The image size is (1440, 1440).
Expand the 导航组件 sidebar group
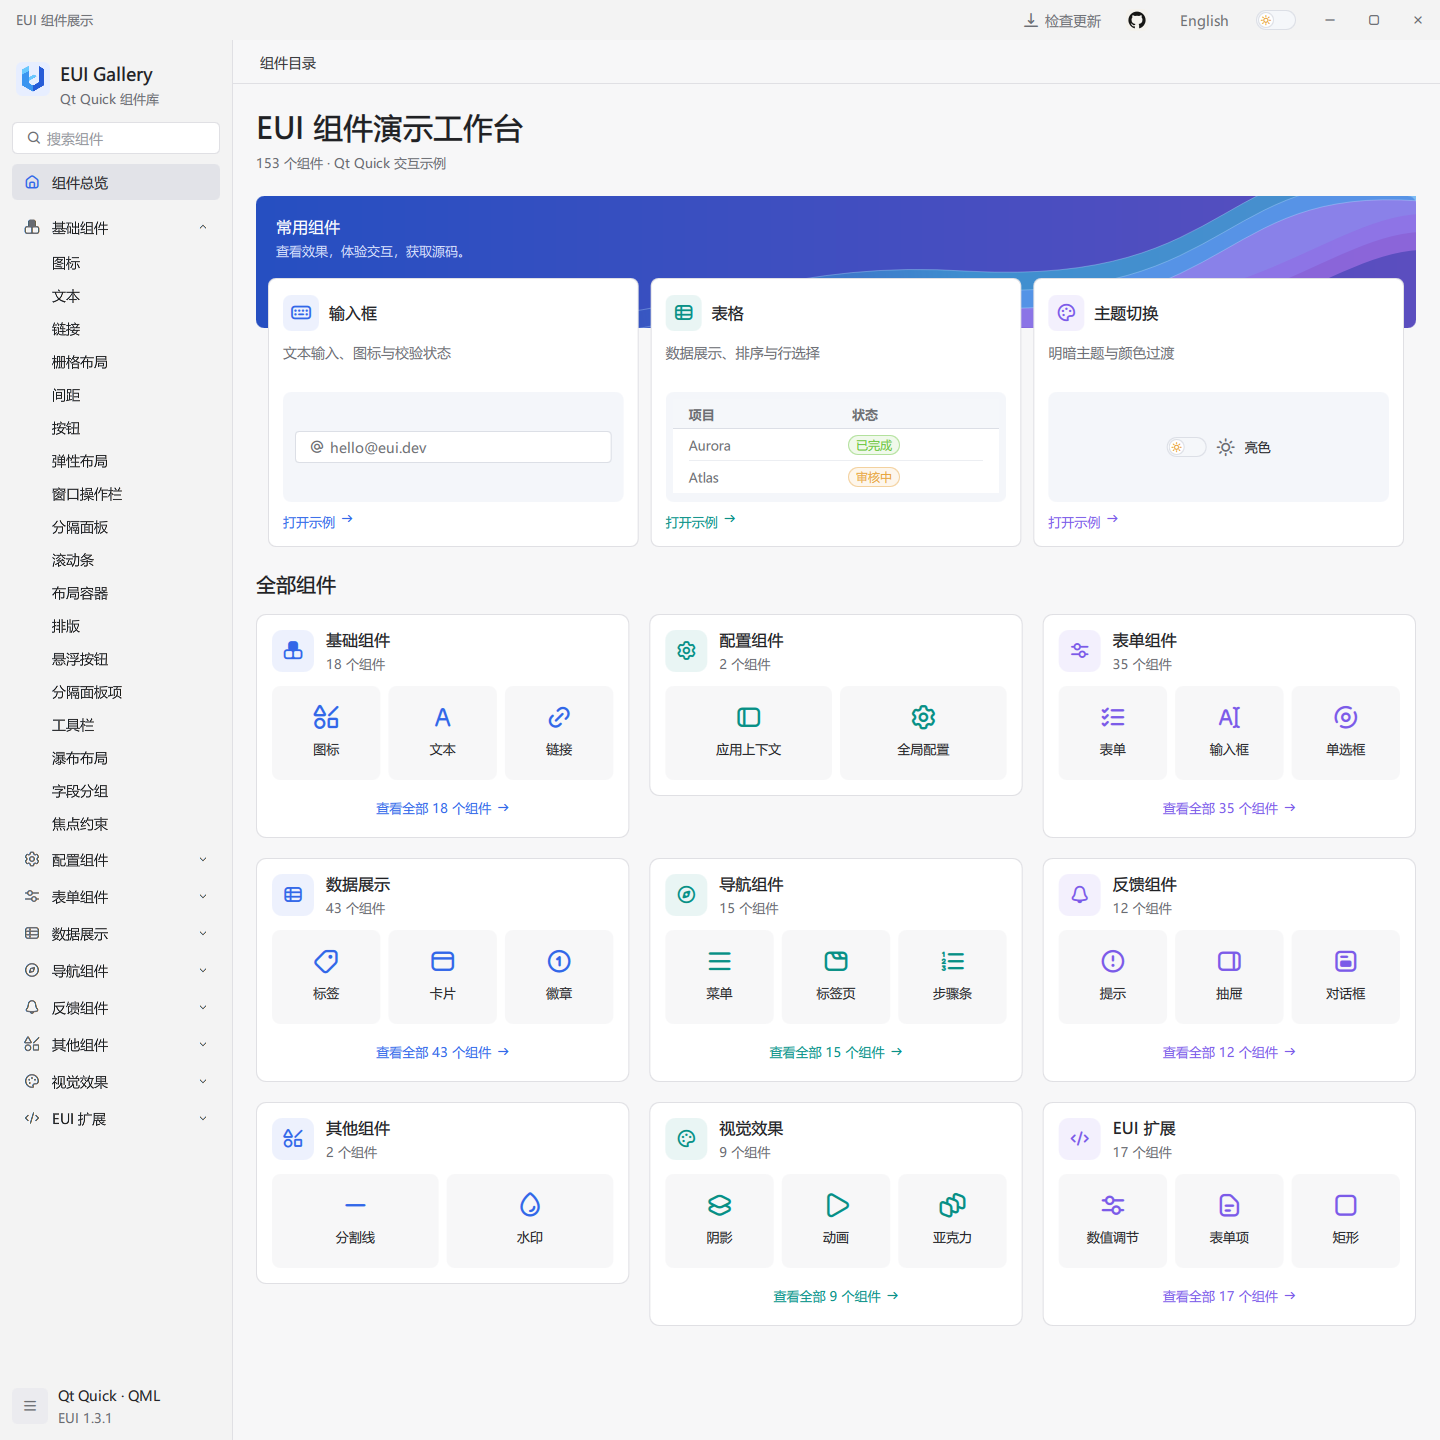coord(116,971)
